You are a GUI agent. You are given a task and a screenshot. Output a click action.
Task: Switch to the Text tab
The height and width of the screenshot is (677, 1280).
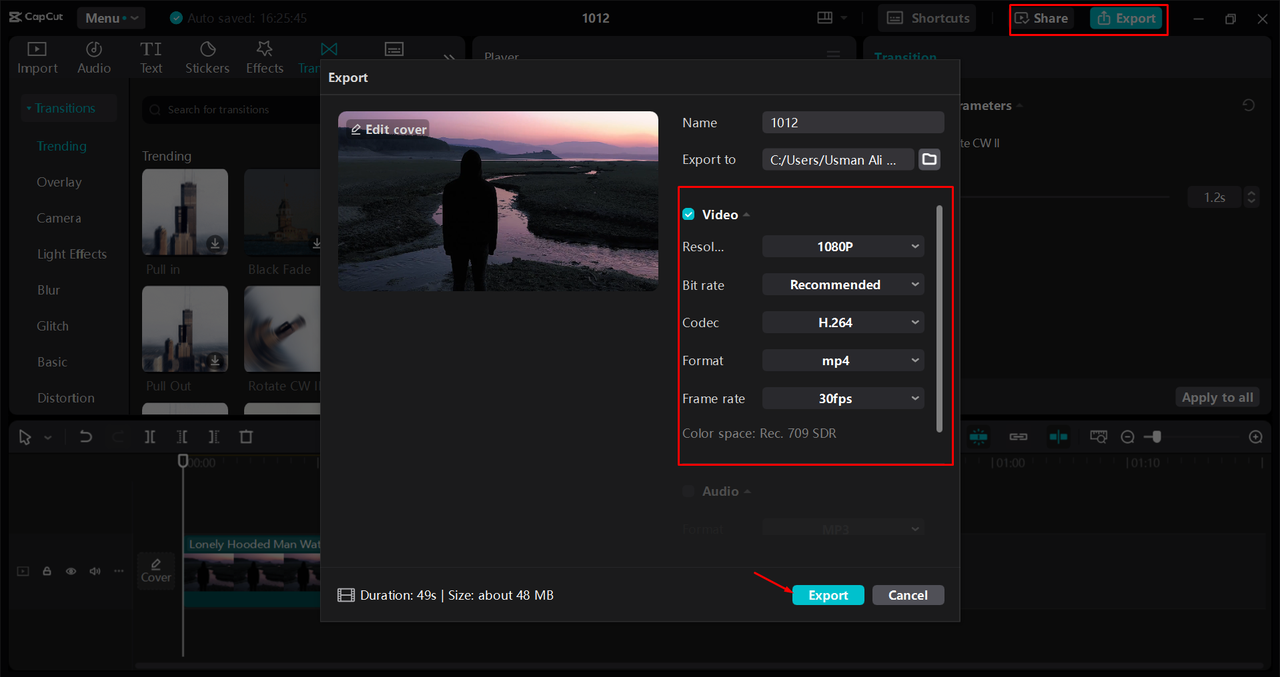[151, 58]
